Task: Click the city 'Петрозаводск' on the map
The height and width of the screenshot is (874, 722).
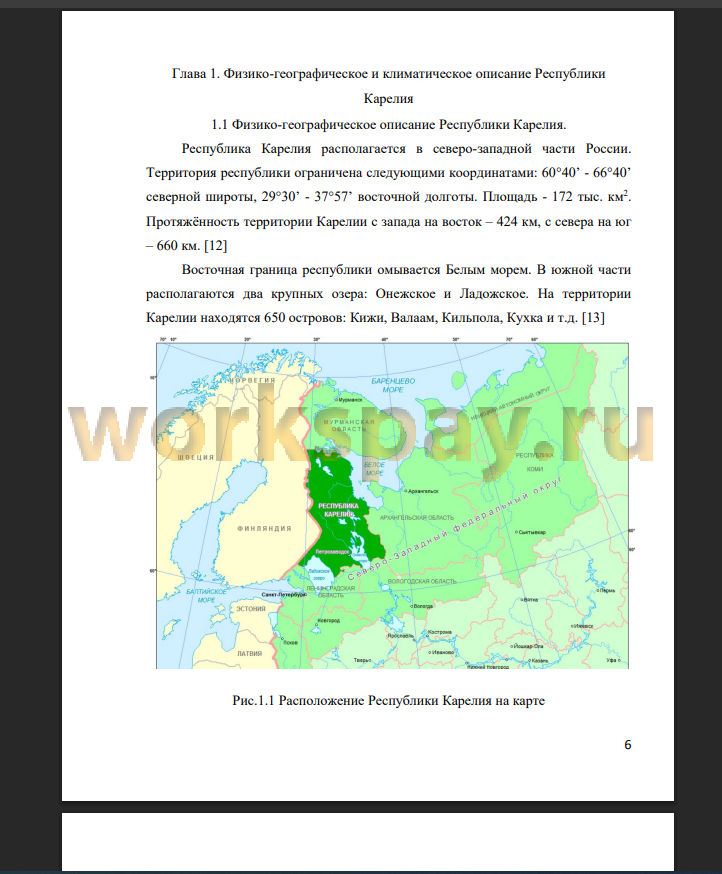Action: click(332, 551)
